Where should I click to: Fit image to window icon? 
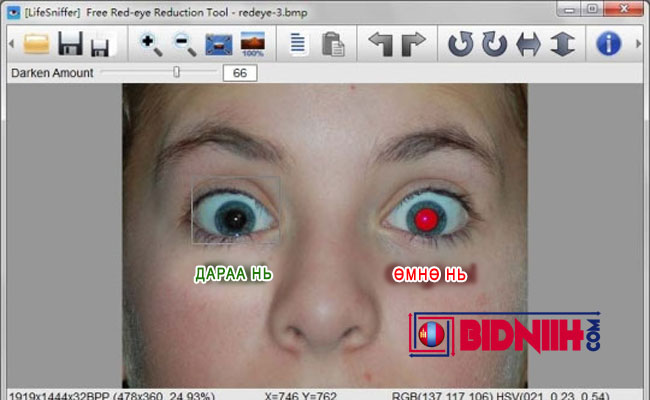tap(218, 44)
